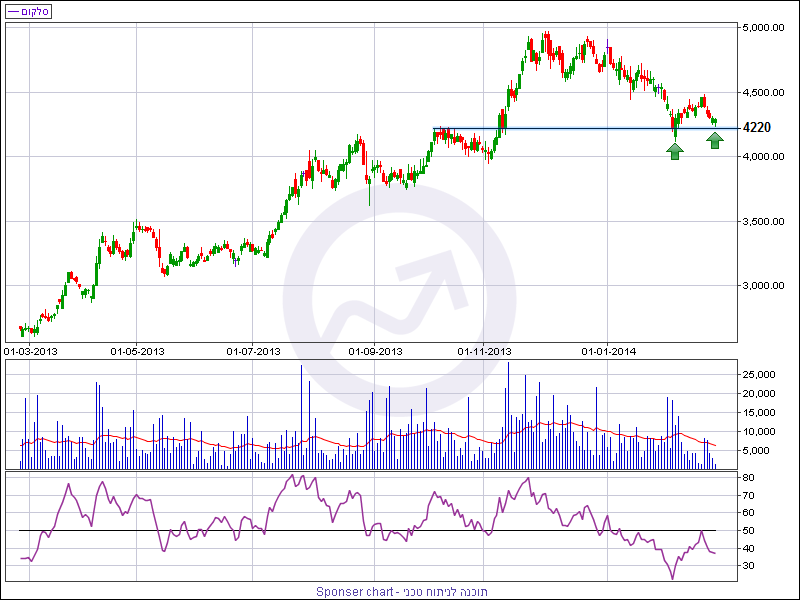Click the סלקום legend label box
This screenshot has width=800, height=600.
28,11
